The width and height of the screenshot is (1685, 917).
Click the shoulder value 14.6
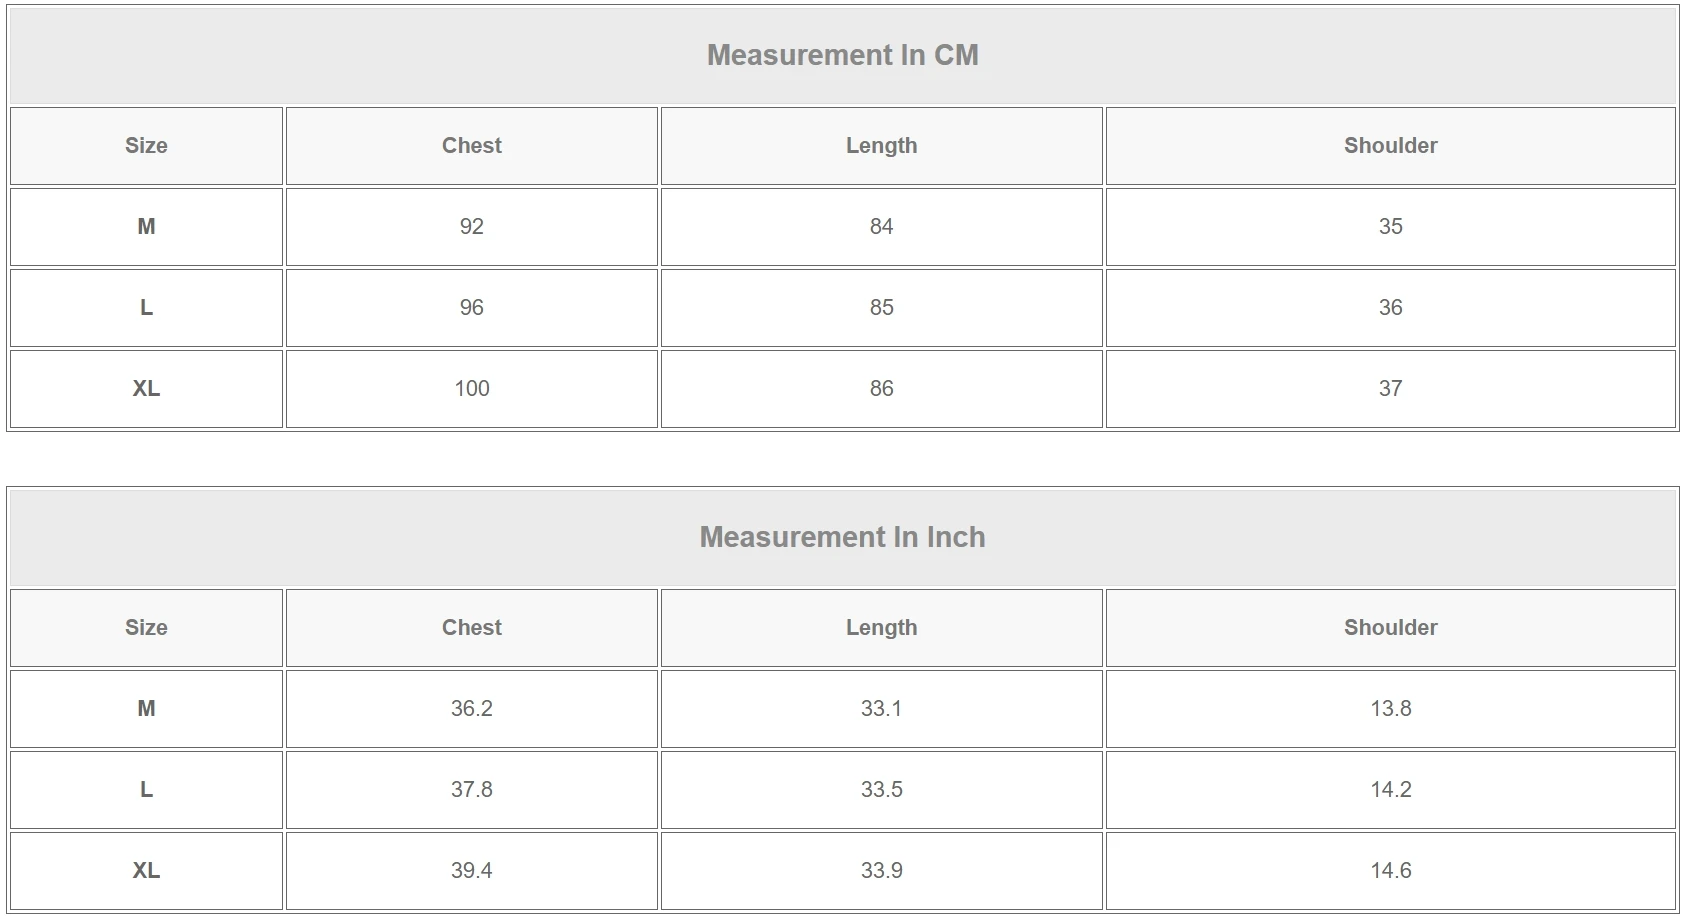1390,871
